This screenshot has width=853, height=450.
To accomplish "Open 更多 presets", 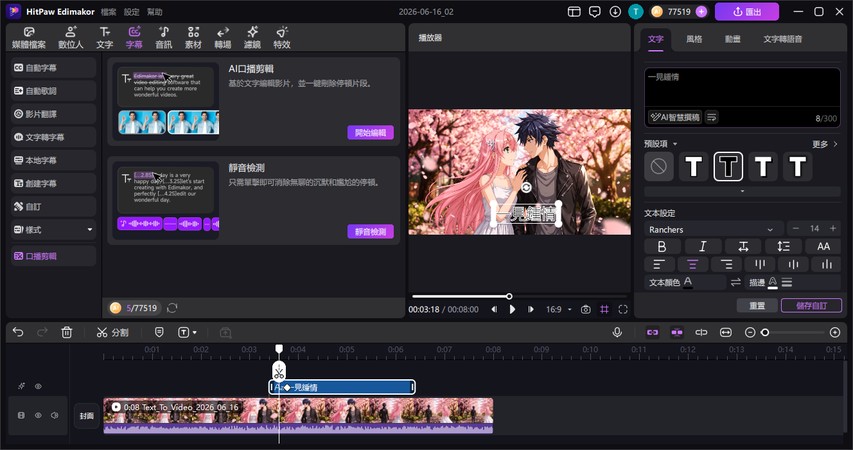I will (x=825, y=144).
